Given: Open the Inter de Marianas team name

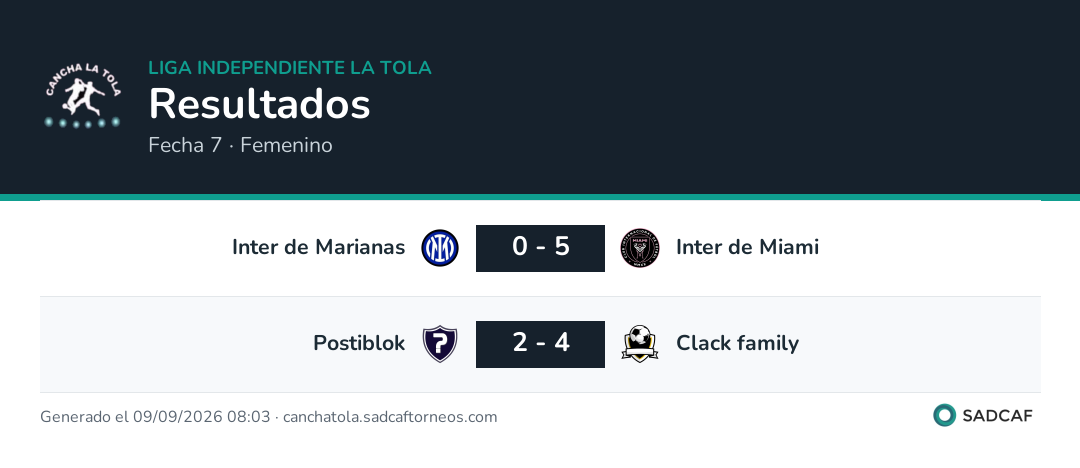Looking at the screenshot, I should click(318, 247).
